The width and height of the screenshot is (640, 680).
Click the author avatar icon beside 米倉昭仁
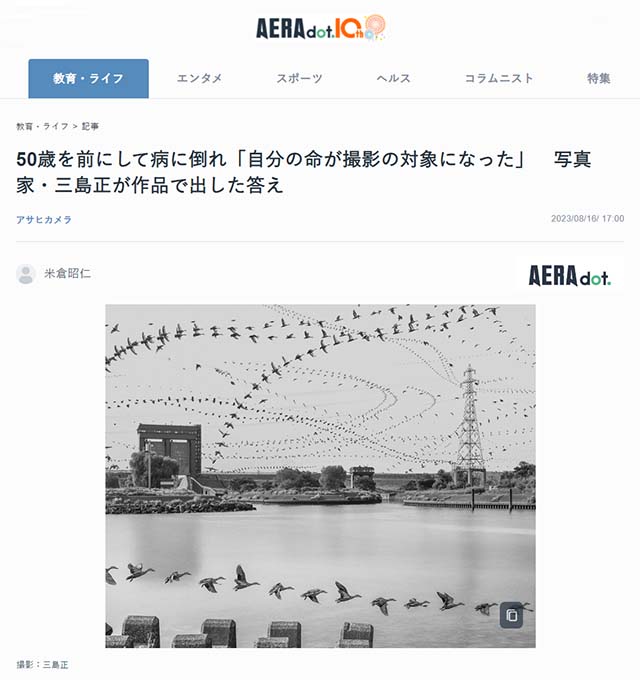click(26, 274)
